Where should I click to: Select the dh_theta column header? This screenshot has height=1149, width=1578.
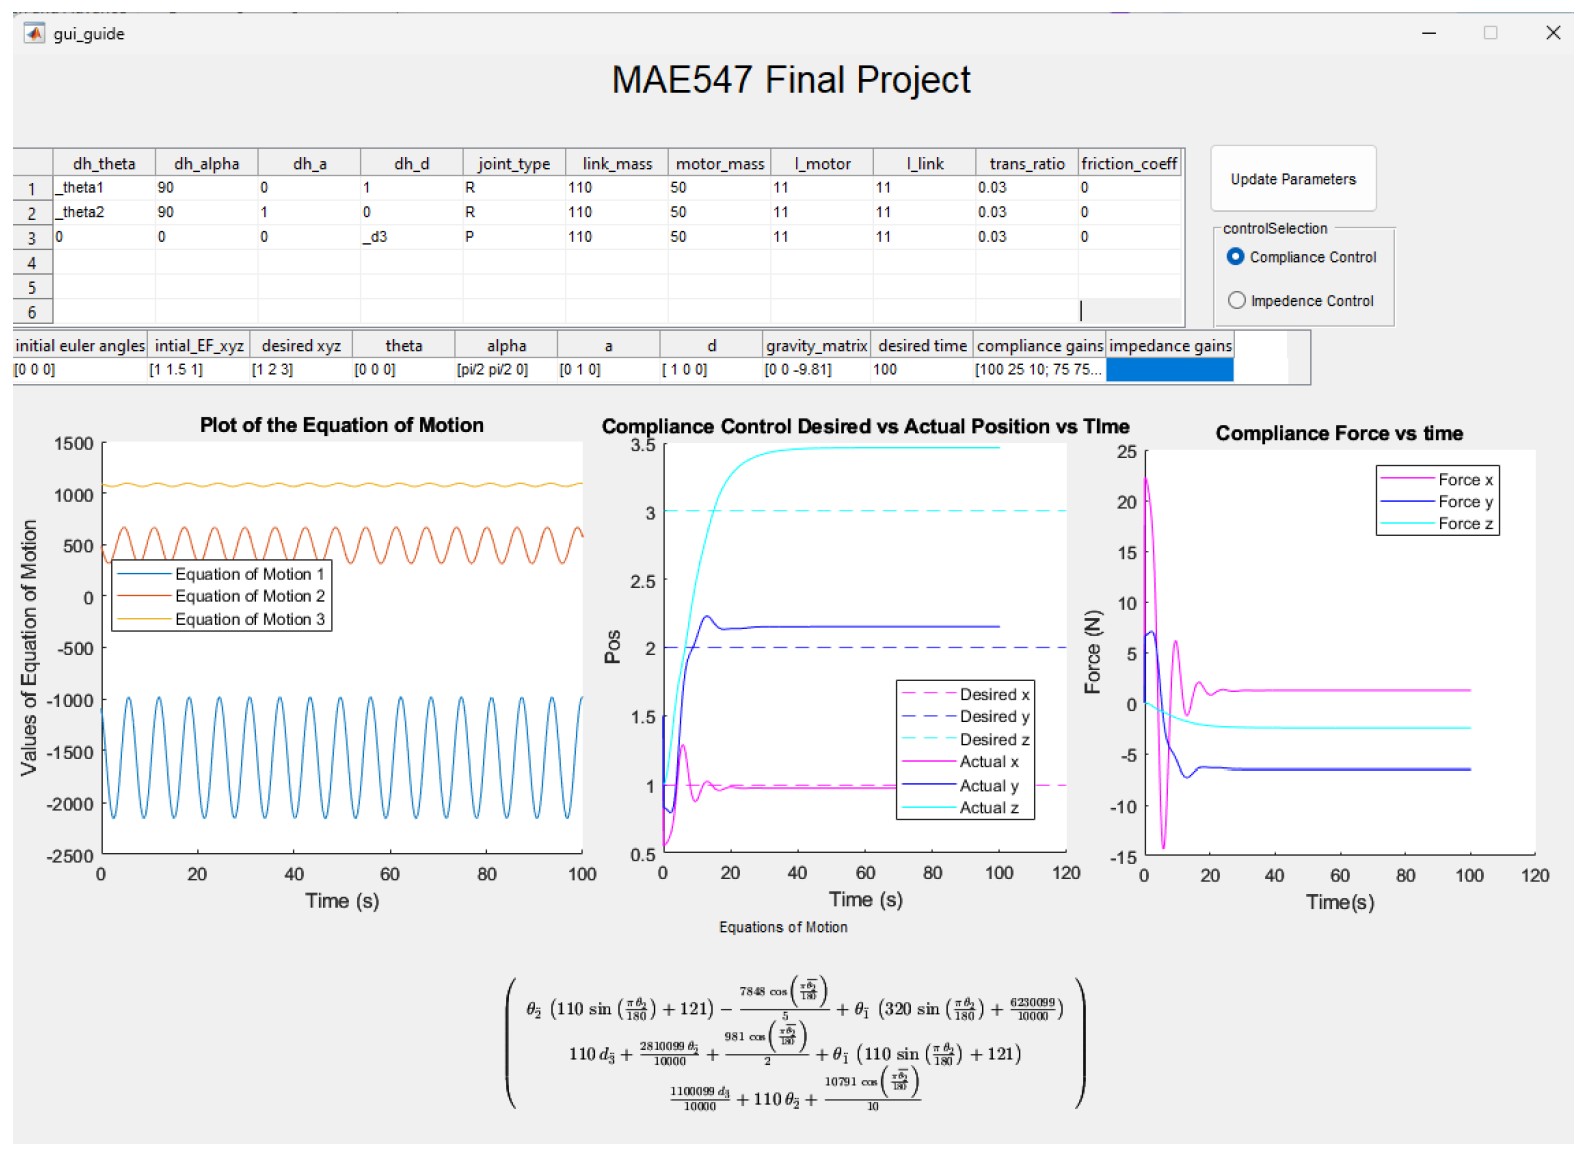[x=104, y=163]
